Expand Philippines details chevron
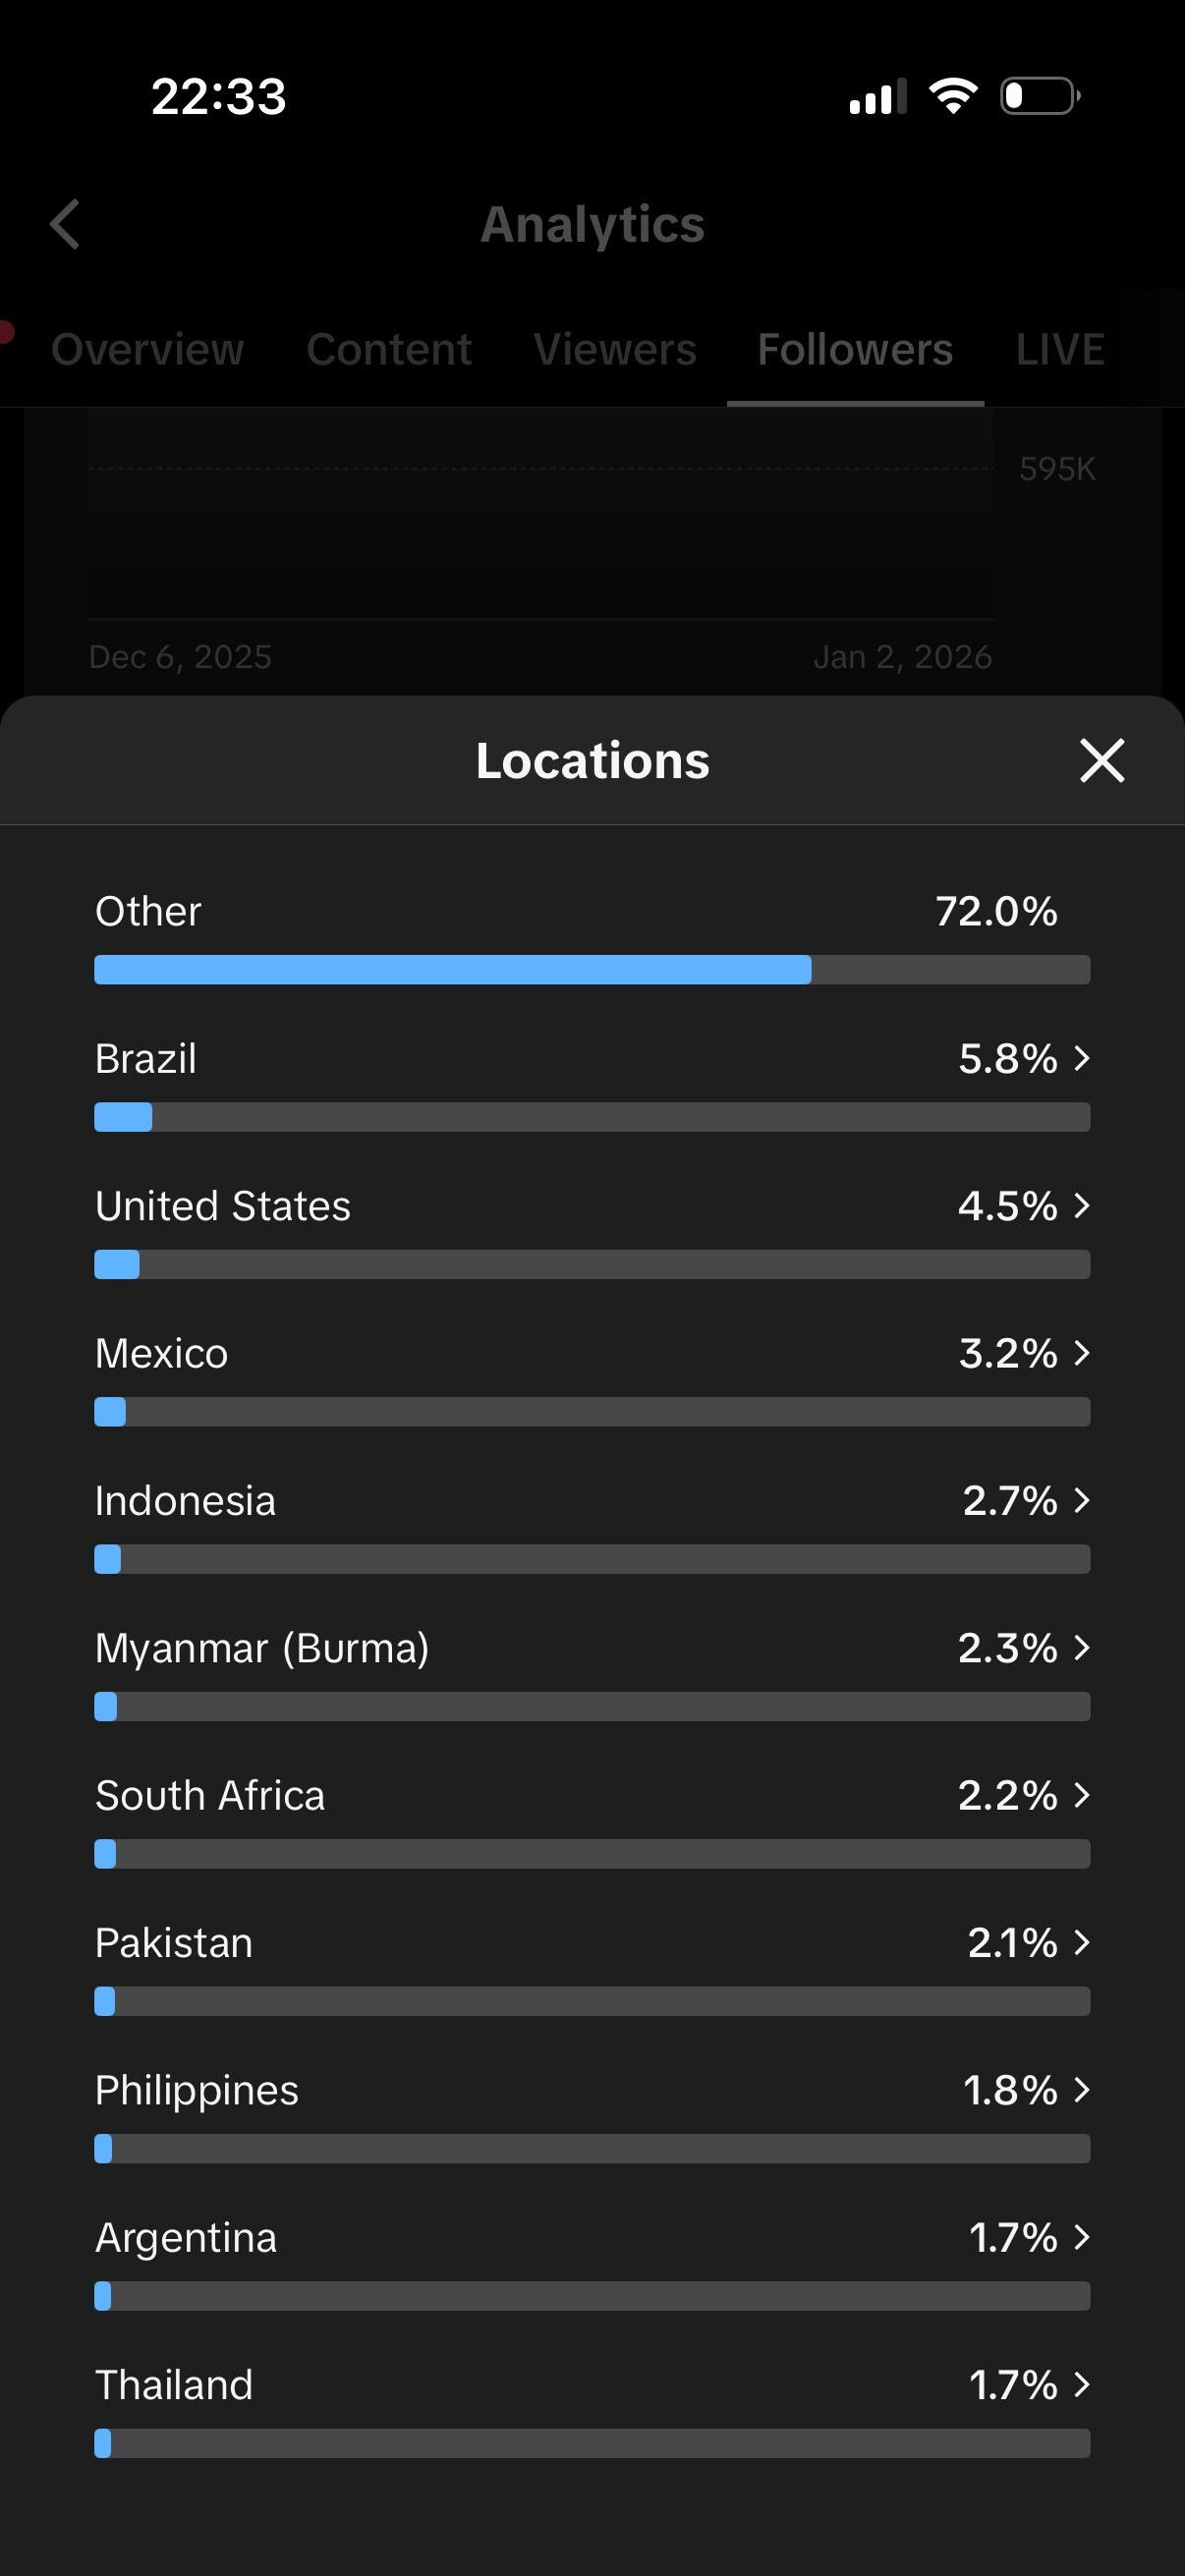Viewport: 1185px width, 2576px height. click(x=1081, y=2090)
